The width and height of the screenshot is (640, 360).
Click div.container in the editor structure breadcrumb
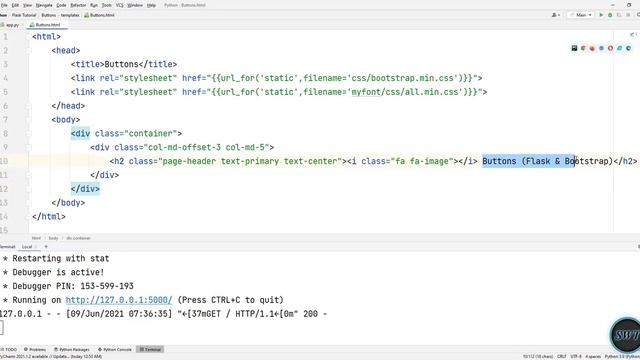click(78, 238)
